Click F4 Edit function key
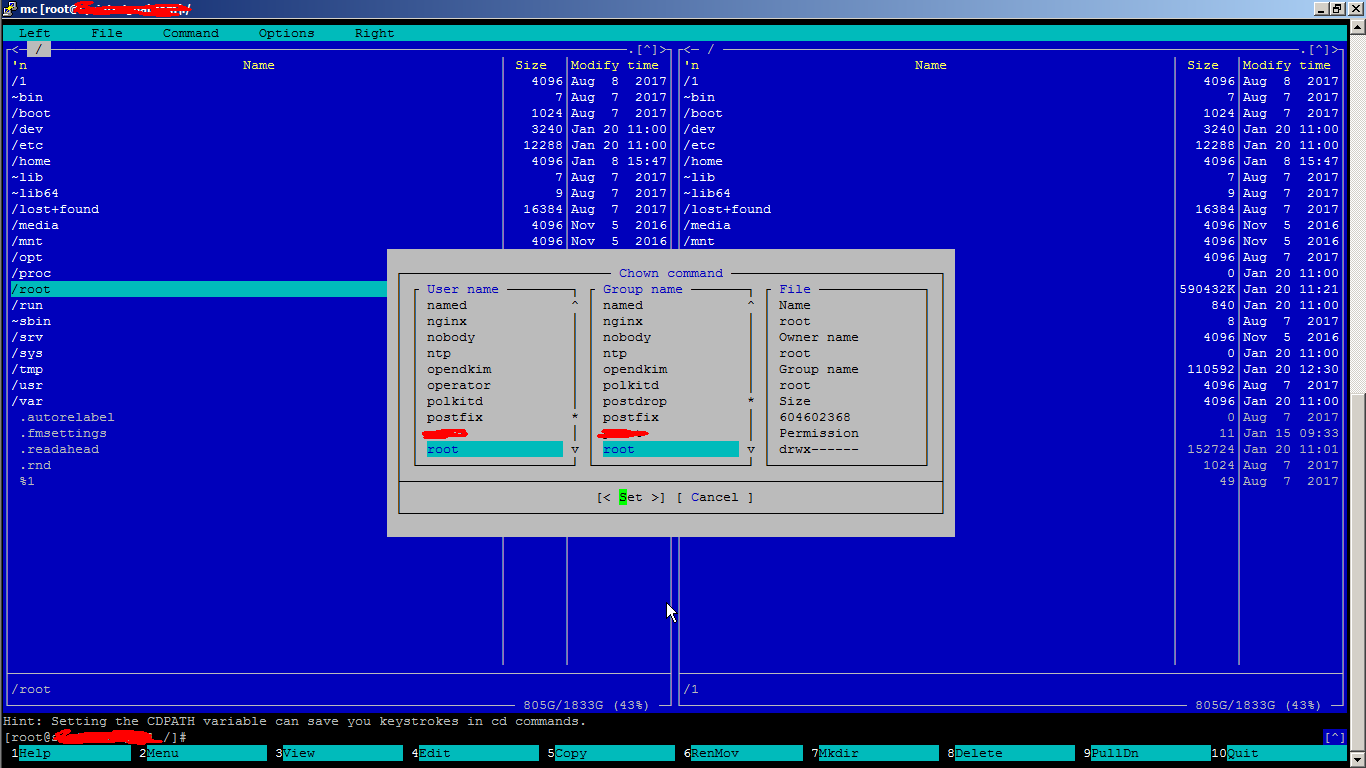The width and height of the screenshot is (1366, 768). point(475,753)
